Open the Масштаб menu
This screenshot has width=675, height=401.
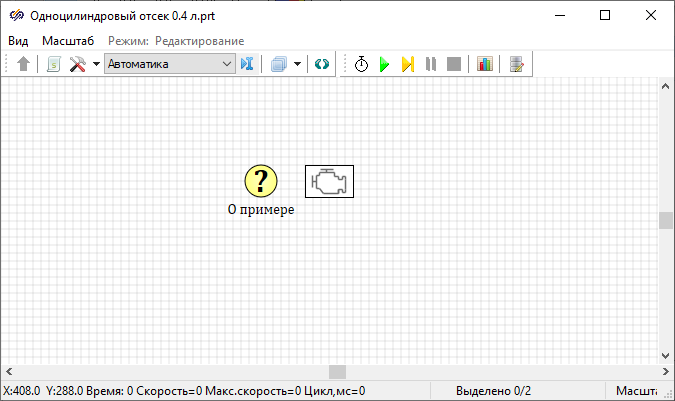pos(68,40)
